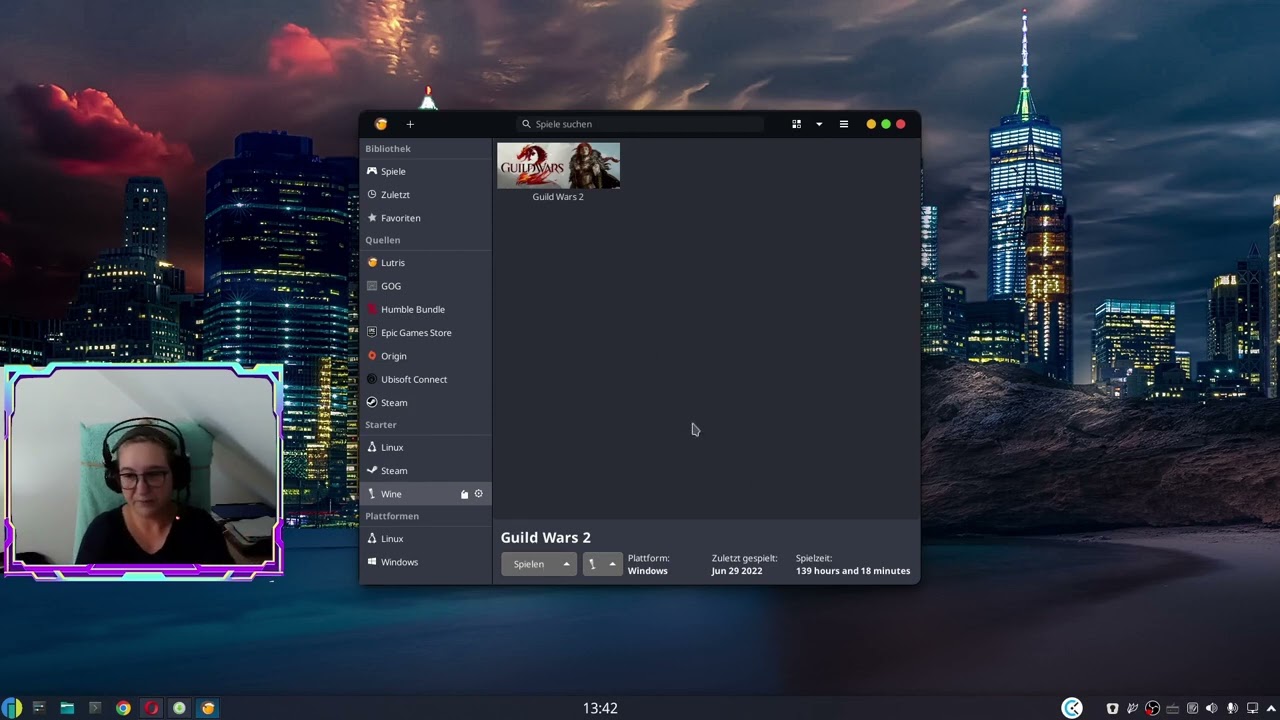Select the Wine runner row
1280x720 pixels.
point(426,494)
